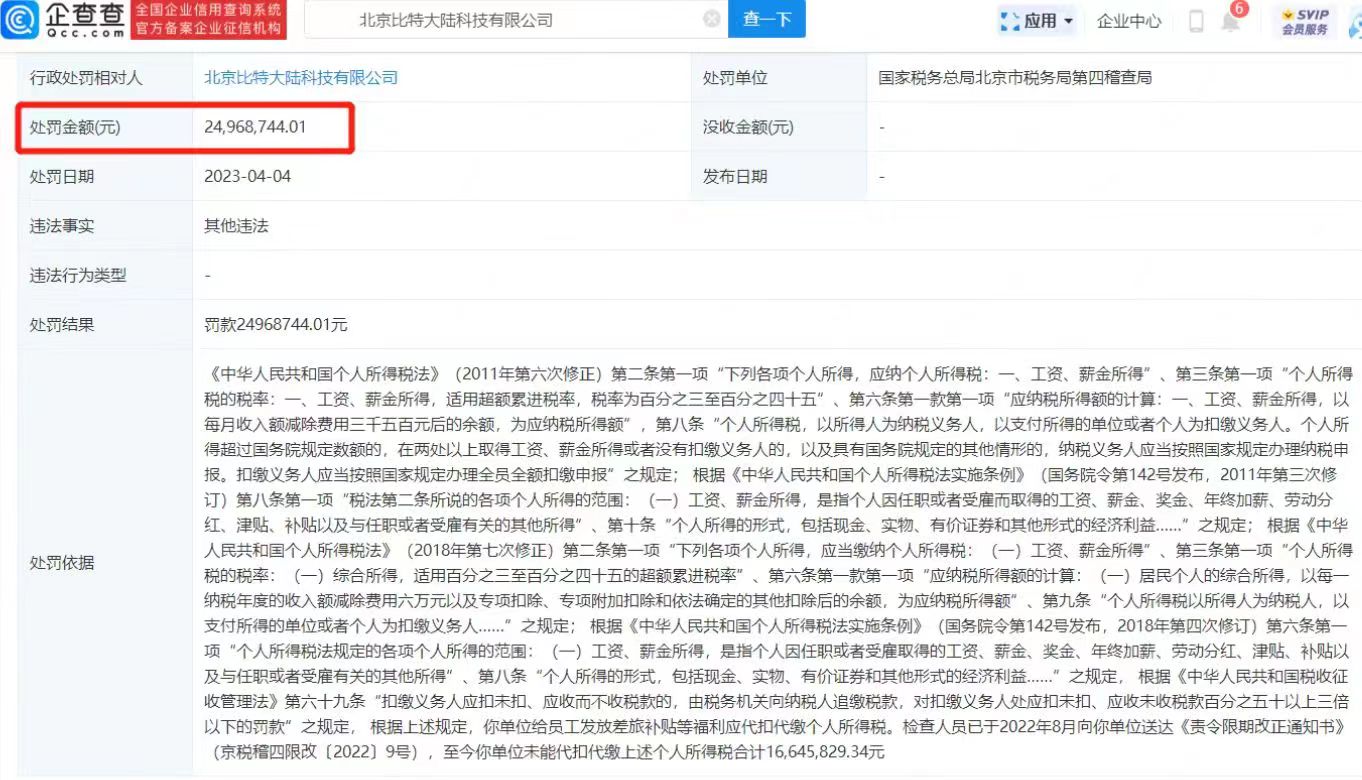
Task: Click the search input field with company name
Action: tap(515, 19)
